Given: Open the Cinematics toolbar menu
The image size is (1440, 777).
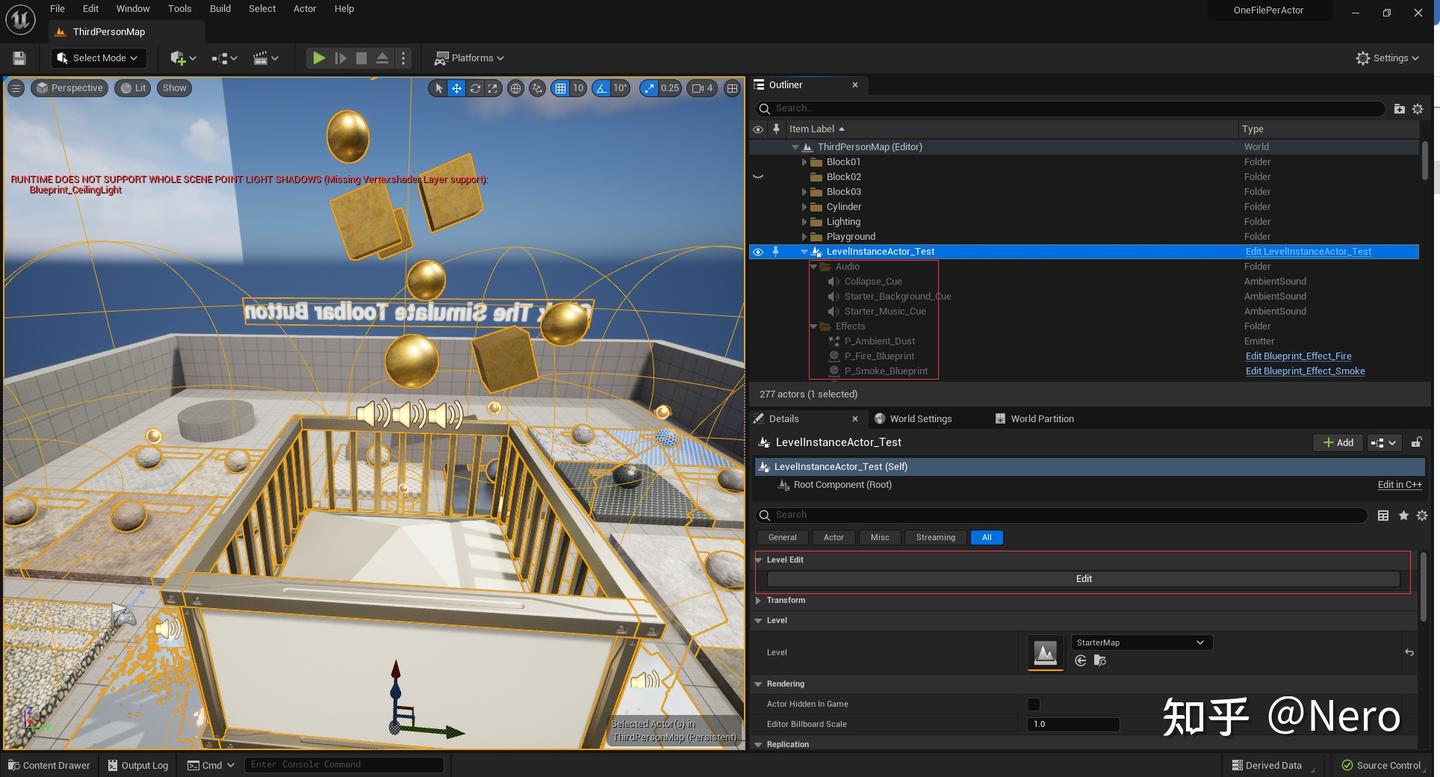Looking at the screenshot, I should [x=261, y=58].
